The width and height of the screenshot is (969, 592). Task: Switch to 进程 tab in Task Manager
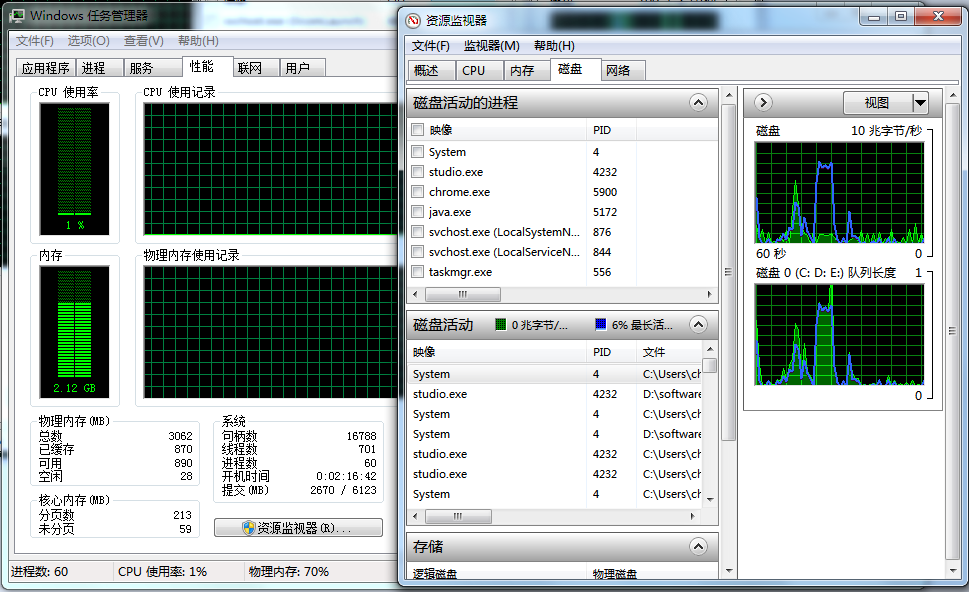point(99,67)
